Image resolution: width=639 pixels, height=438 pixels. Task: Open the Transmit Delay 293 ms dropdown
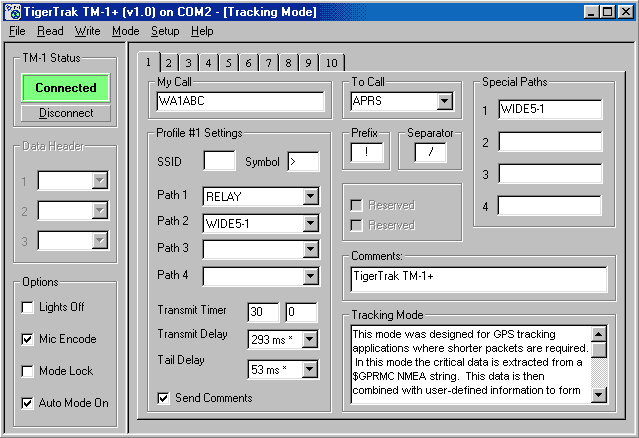(310, 339)
